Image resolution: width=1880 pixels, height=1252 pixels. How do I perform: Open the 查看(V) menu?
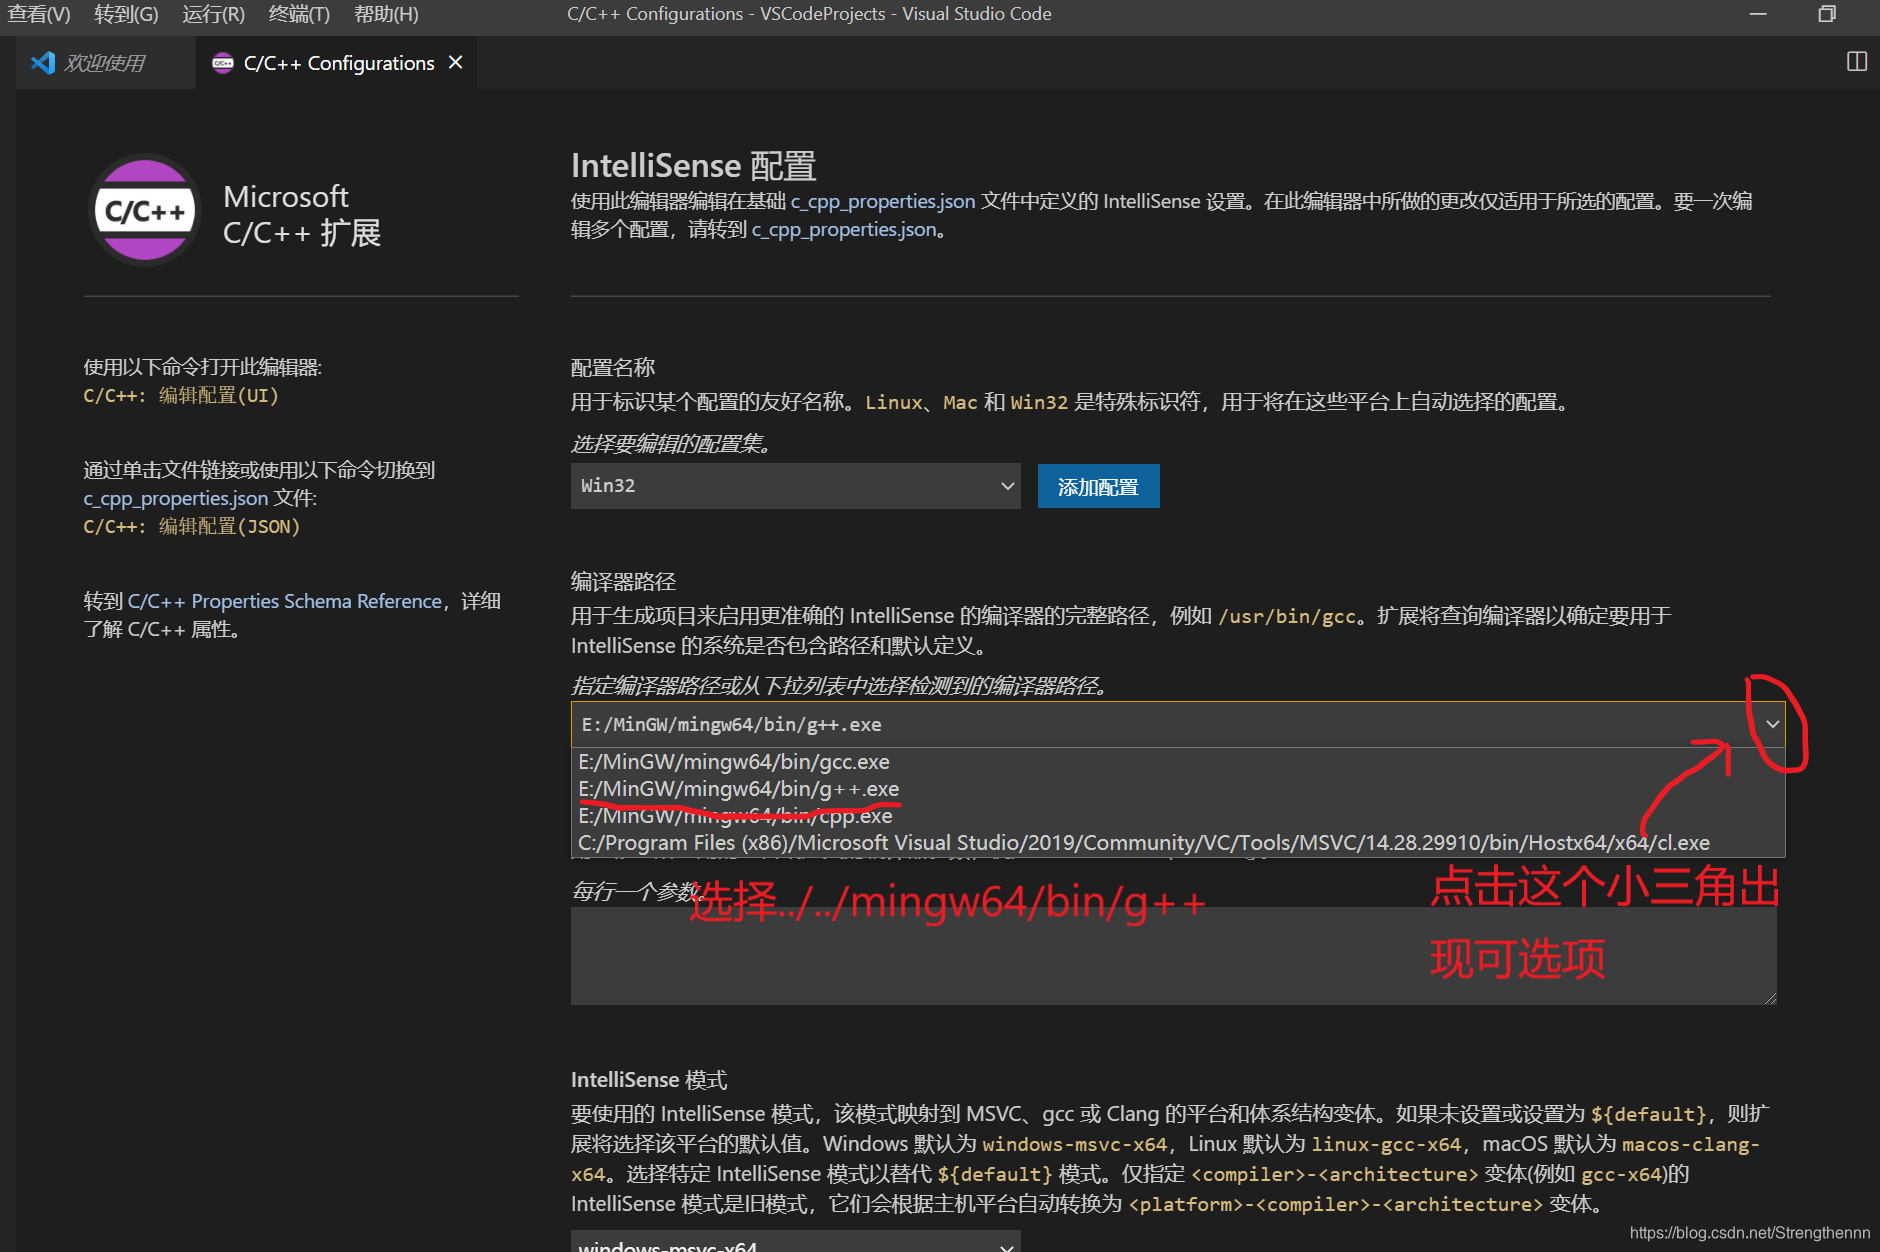(x=39, y=14)
